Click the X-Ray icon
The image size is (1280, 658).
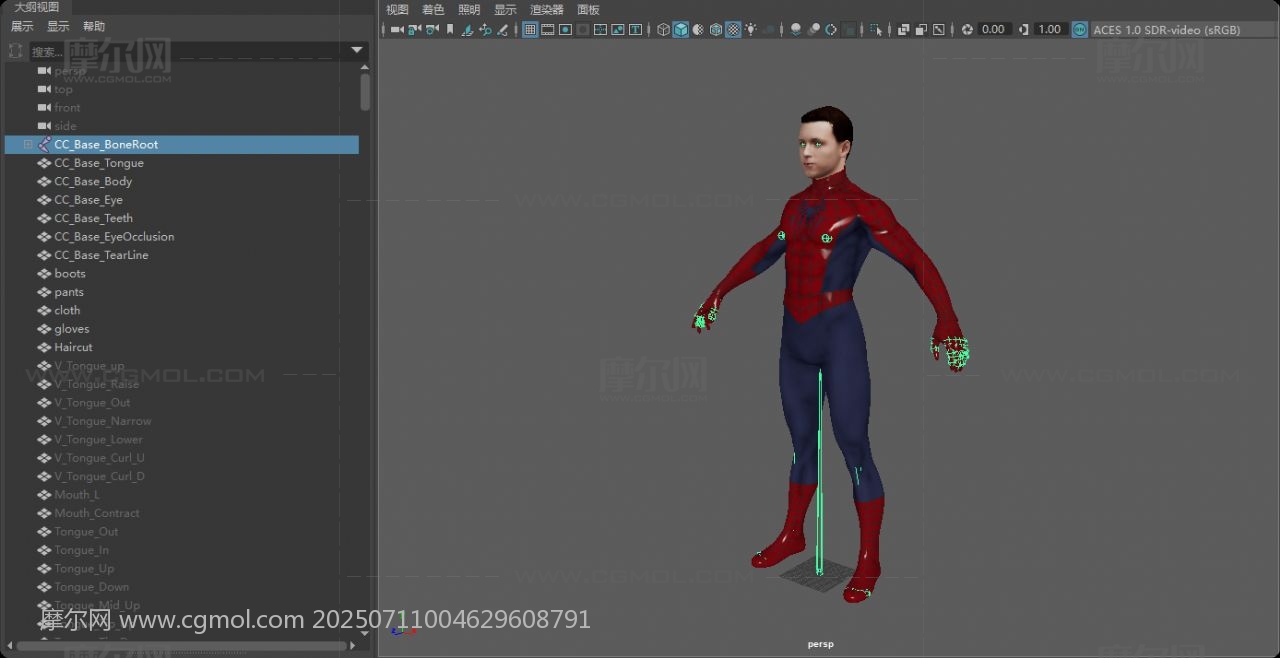[904, 30]
